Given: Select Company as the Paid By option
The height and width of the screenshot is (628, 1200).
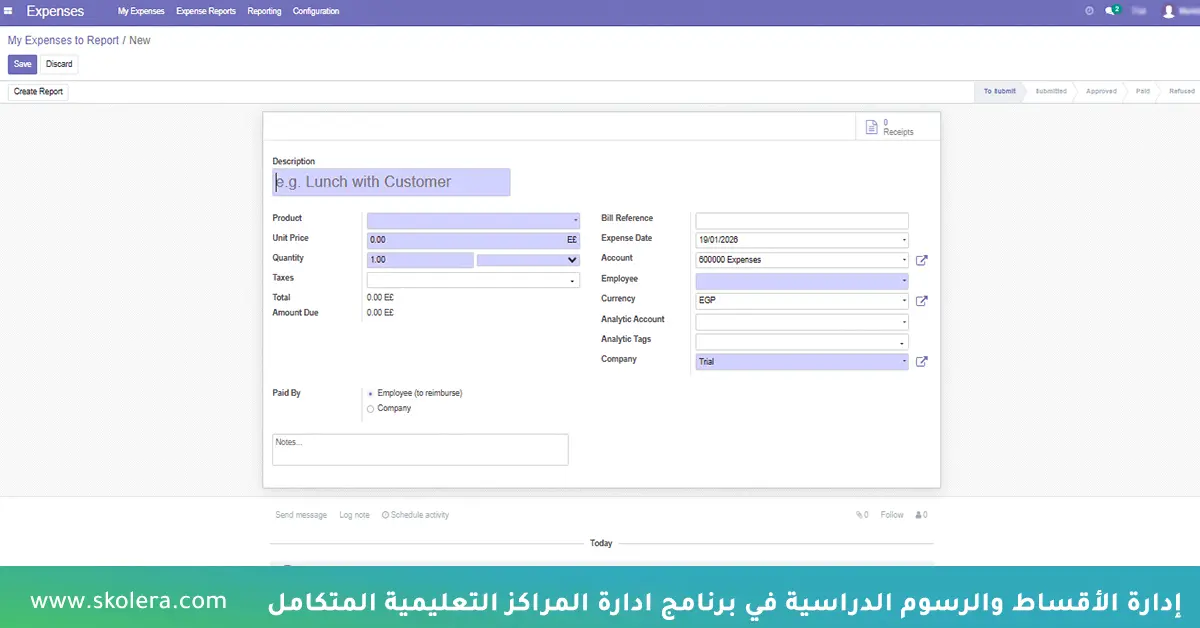Looking at the screenshot, I should (370, 408).
